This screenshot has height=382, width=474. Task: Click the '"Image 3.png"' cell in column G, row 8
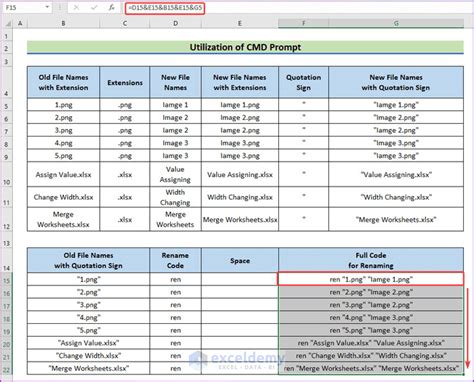coord(396,143)
